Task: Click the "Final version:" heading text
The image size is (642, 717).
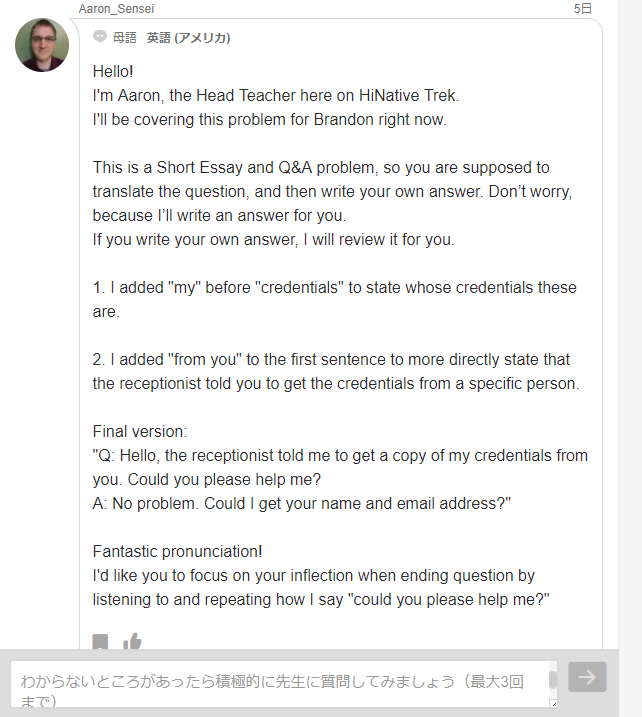Action: [x=139, y=432]
